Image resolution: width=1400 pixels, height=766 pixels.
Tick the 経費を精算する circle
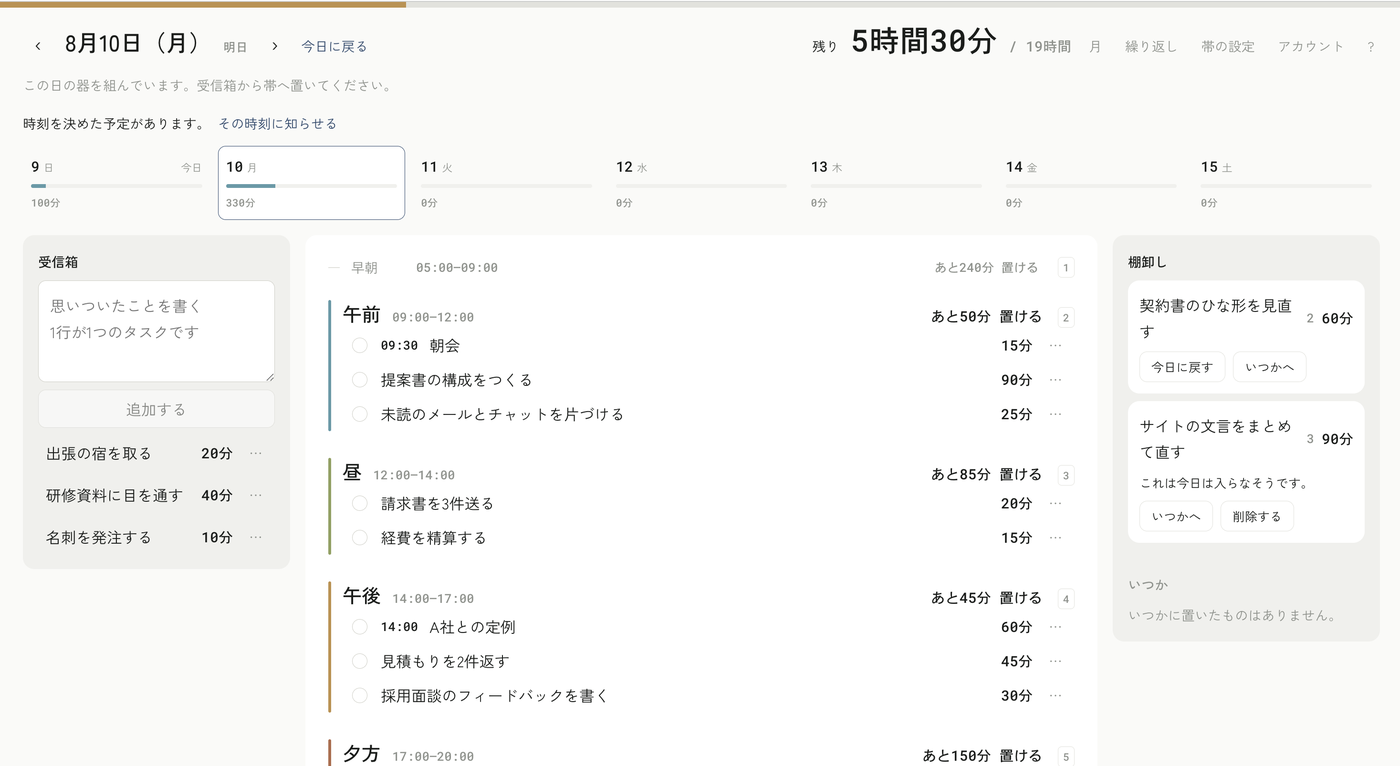coord(360,538)
